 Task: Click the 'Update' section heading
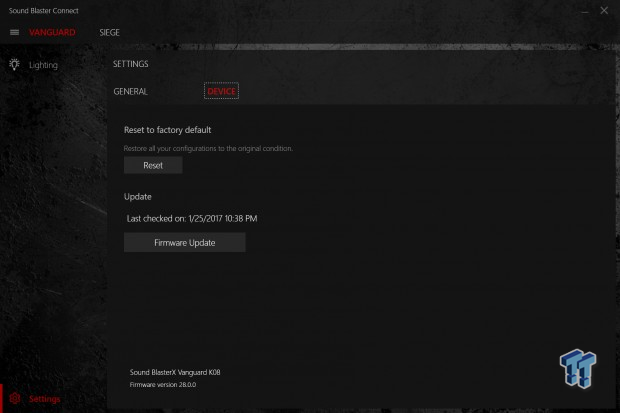tap(138, 197)
